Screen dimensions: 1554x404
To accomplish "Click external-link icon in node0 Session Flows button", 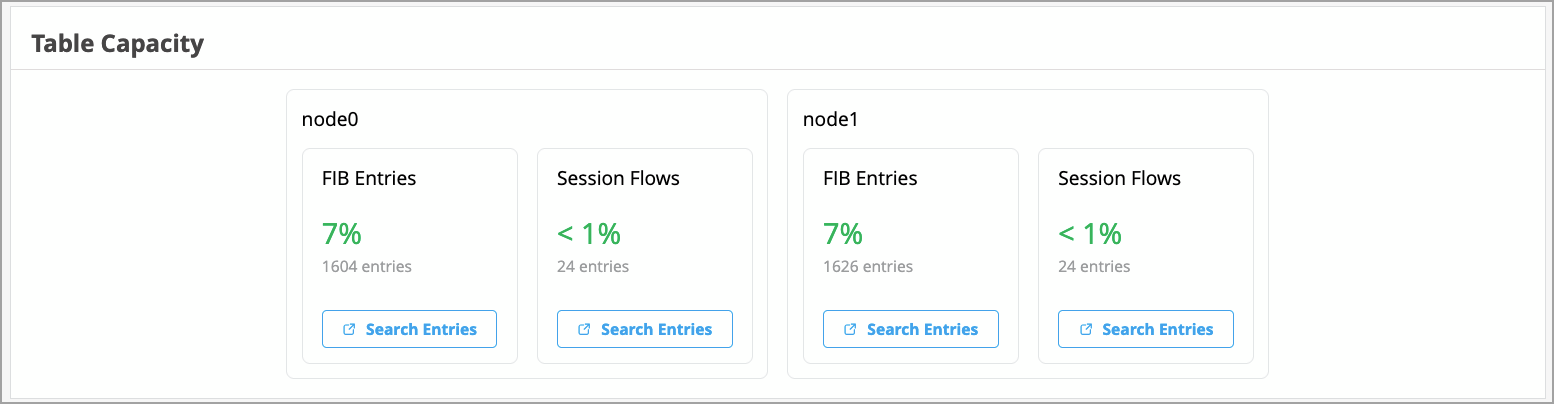I will tap(584, 329).
